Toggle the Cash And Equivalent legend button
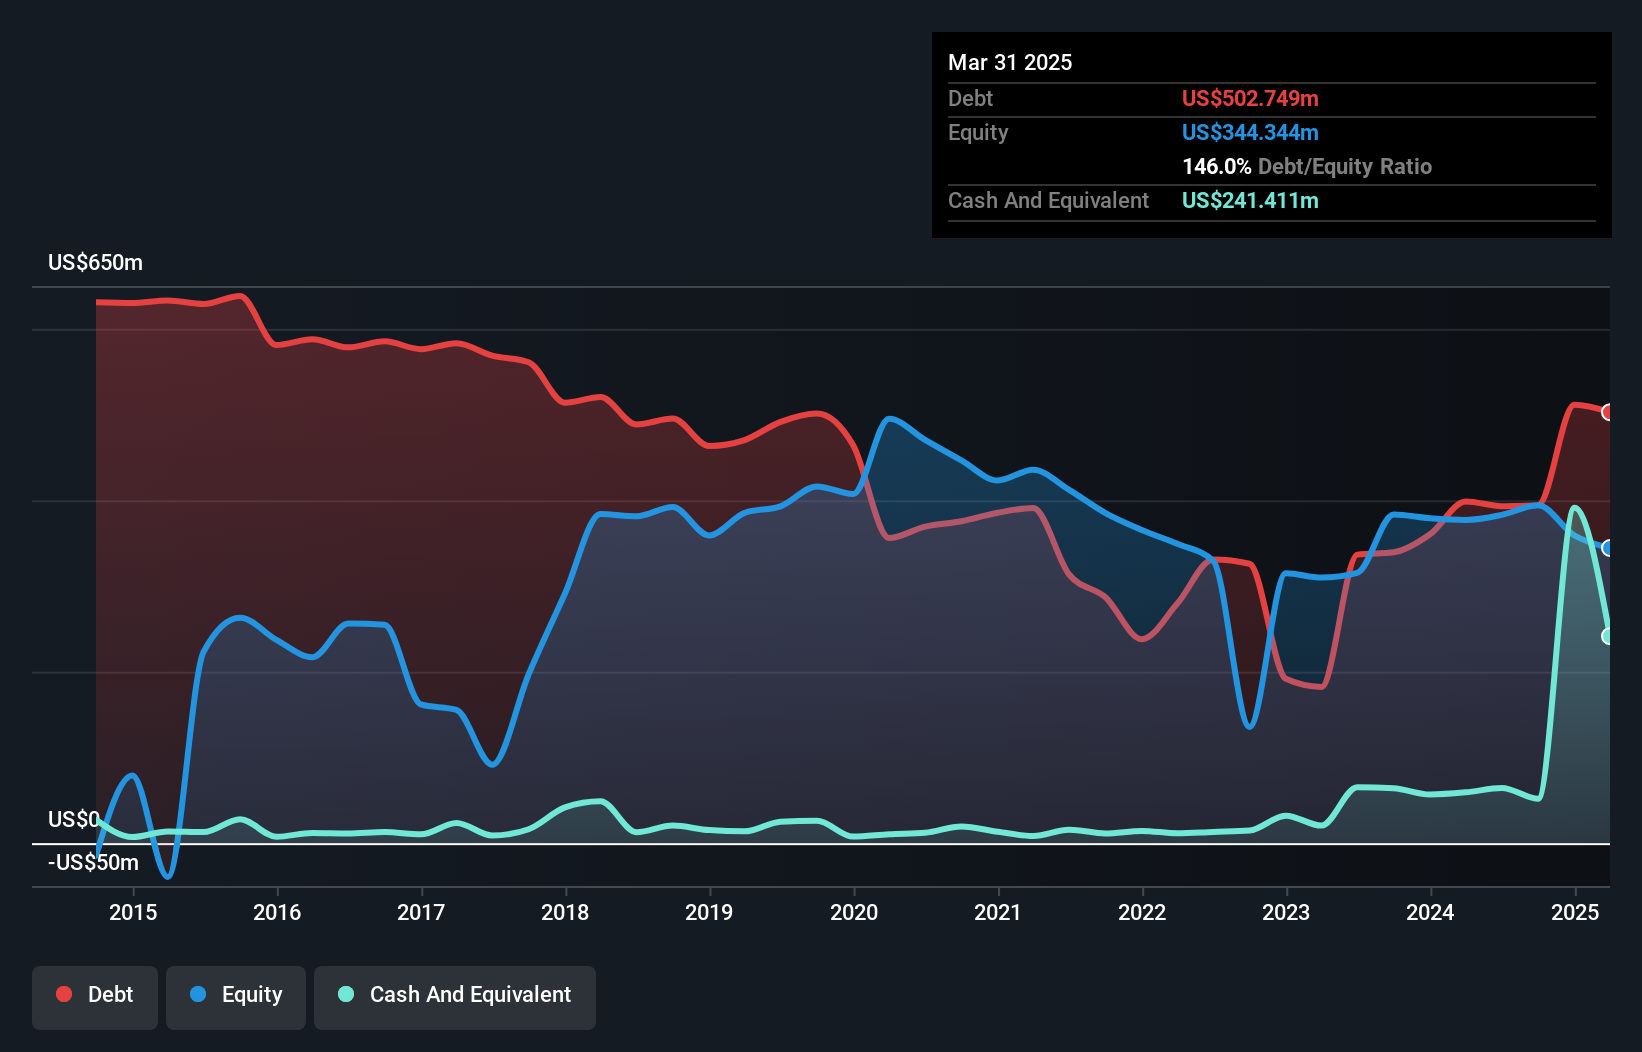Image resolution: width=1642 pixels, height=1052 pixels. click(455, 996)
